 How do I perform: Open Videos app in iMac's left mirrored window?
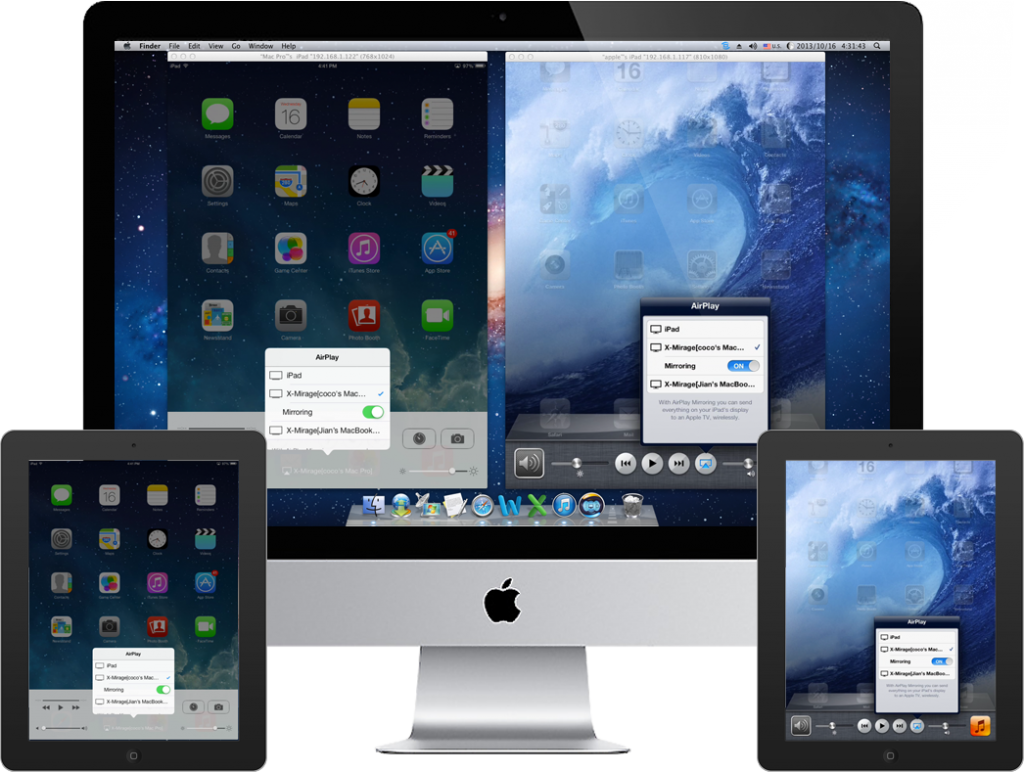[437, 181]
